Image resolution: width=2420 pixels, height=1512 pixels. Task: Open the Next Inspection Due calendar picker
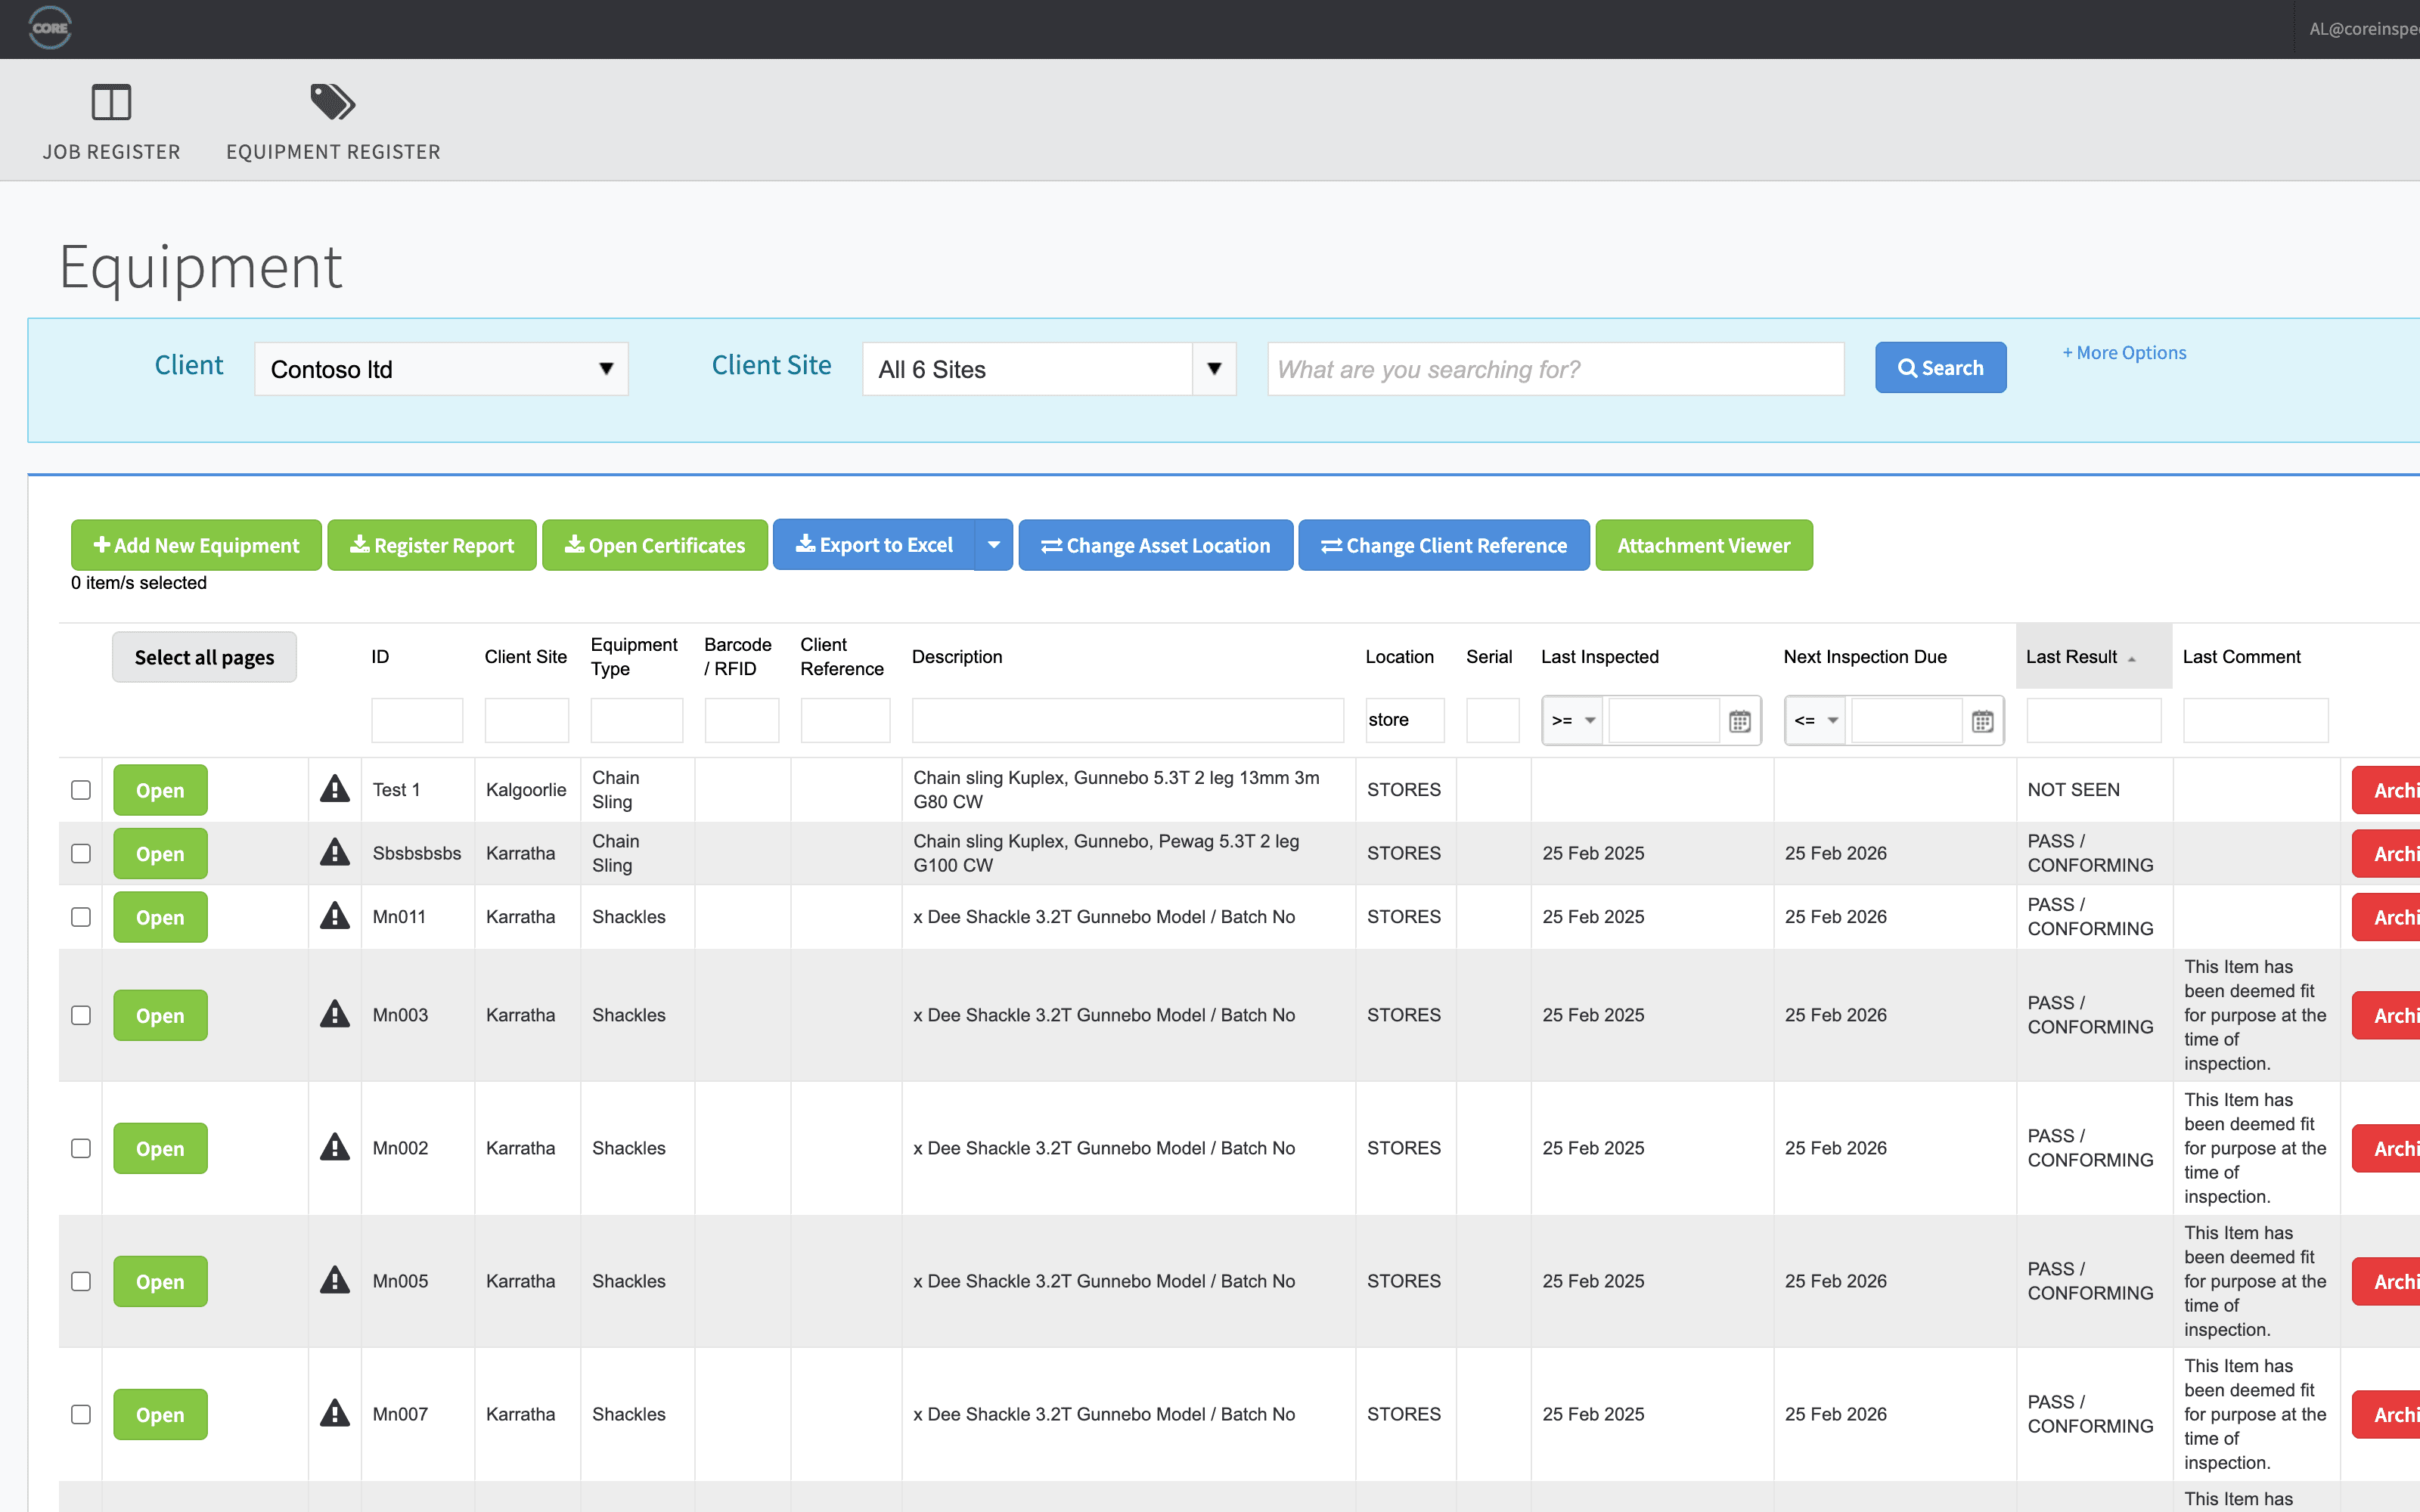coord(1983,721)
